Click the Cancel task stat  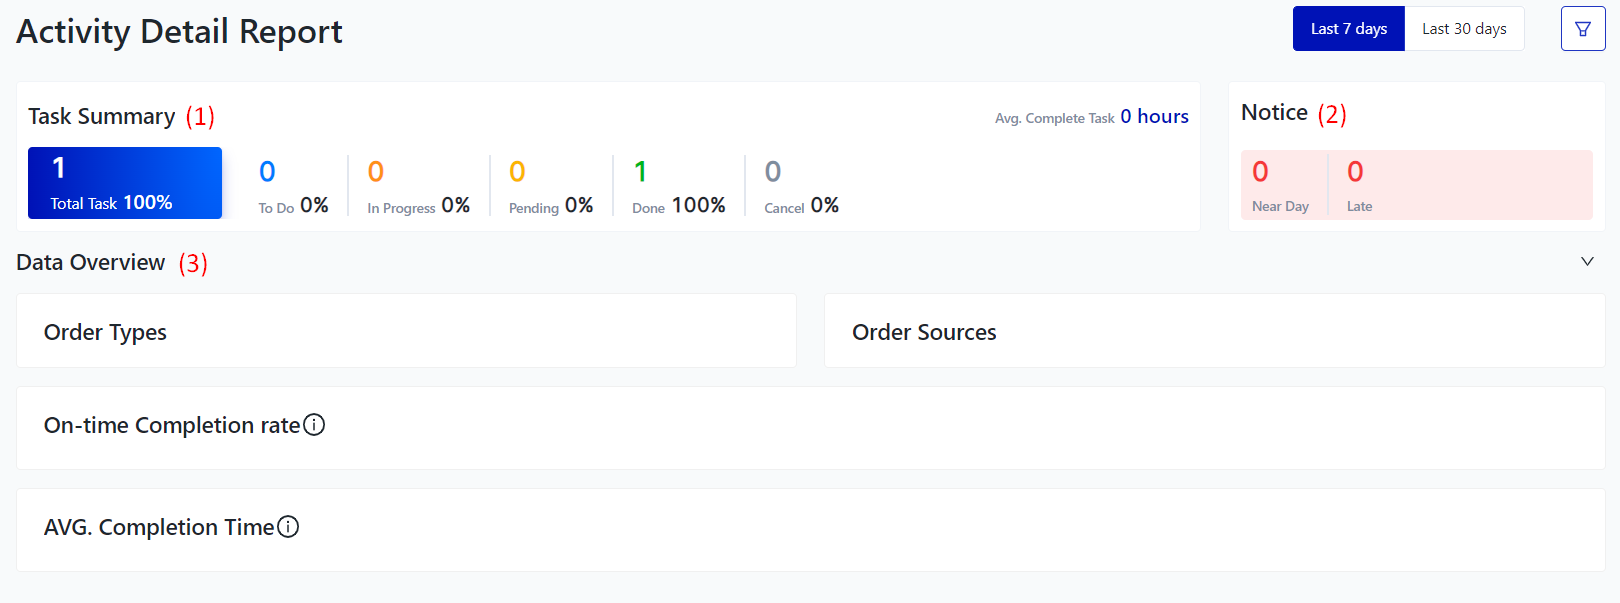pos(801,187)
